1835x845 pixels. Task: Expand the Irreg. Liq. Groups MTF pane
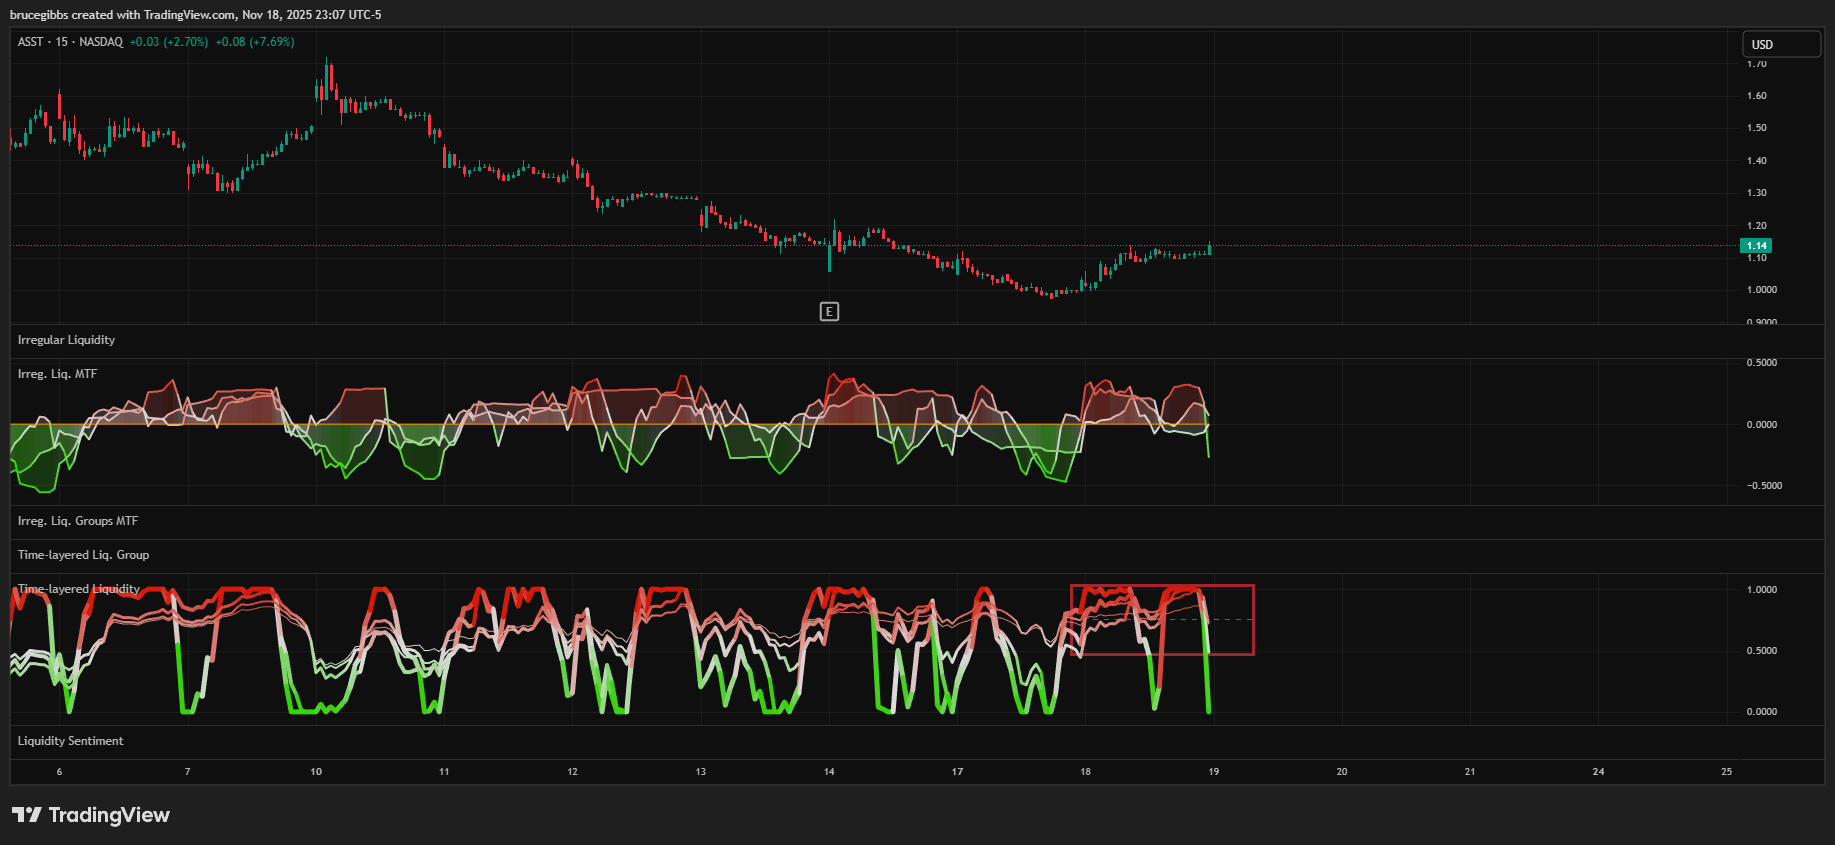[78, 521]
